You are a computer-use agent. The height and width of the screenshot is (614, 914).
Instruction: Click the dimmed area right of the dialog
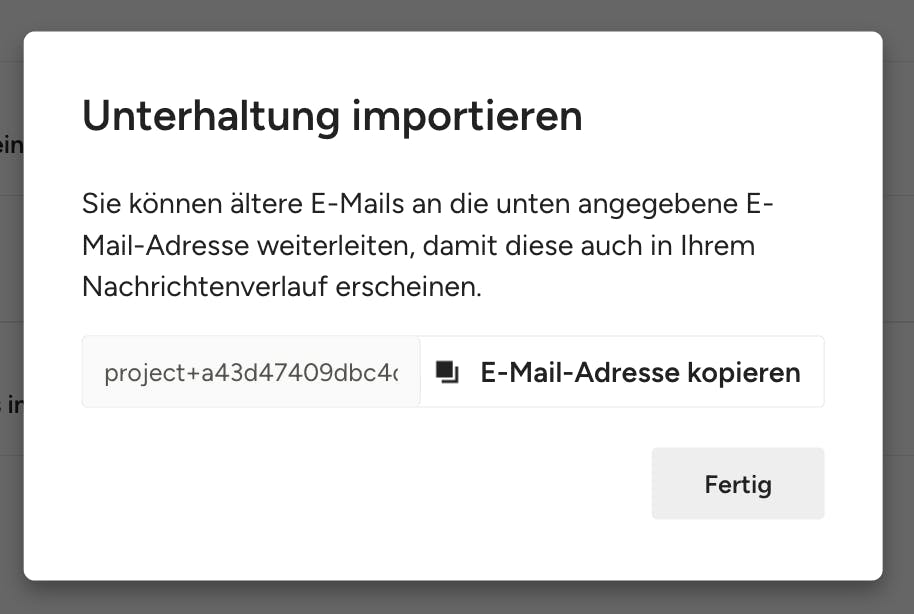(898, 300)
